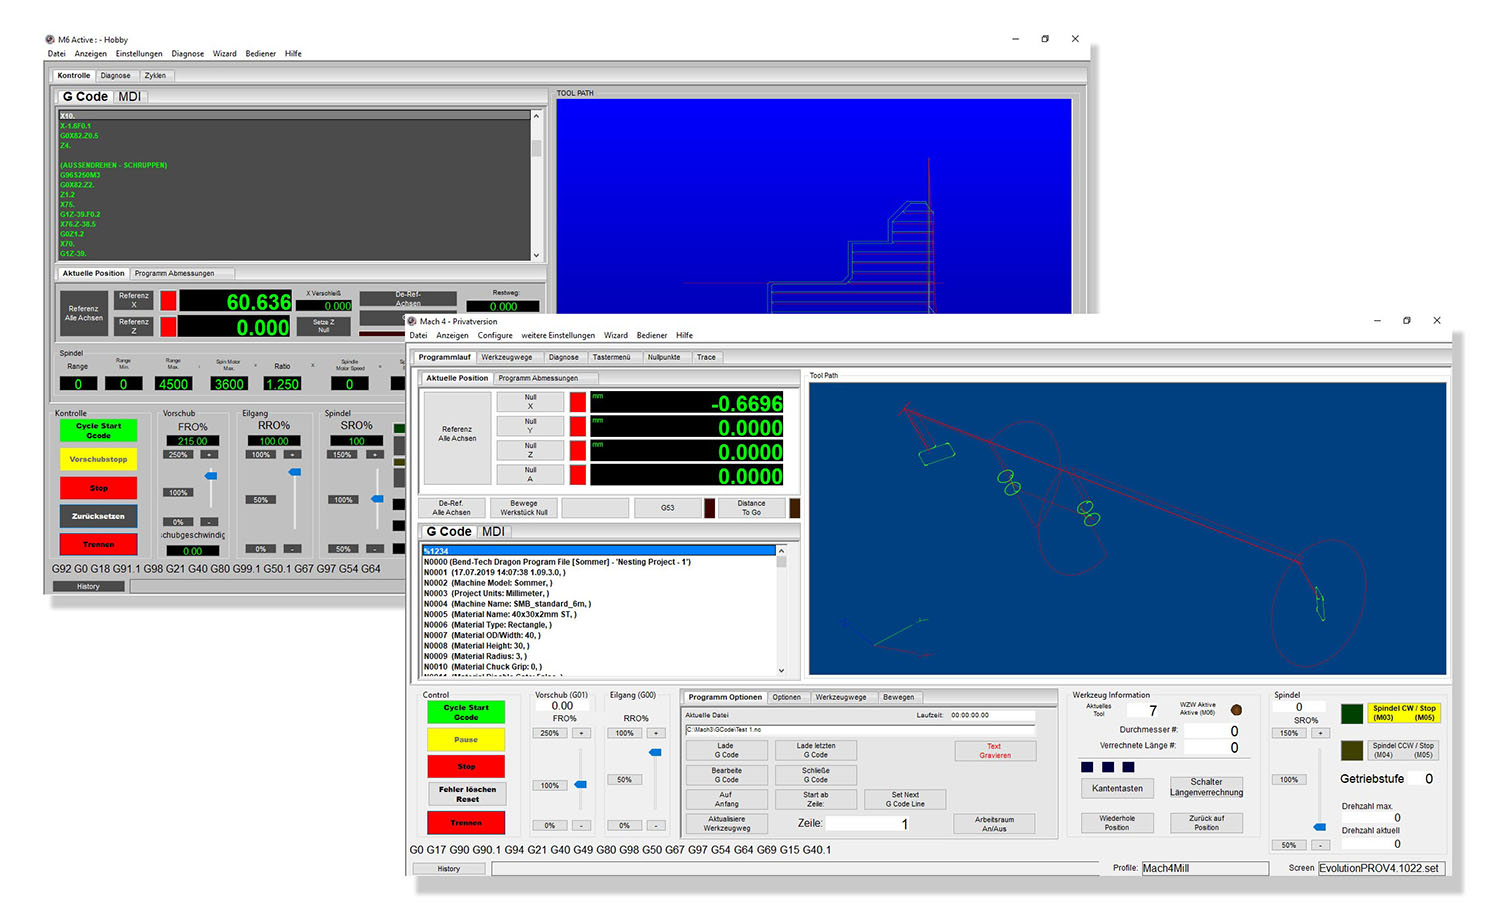
Task: Open the Wizard menu in Mach 4
Action: (616, 336)
